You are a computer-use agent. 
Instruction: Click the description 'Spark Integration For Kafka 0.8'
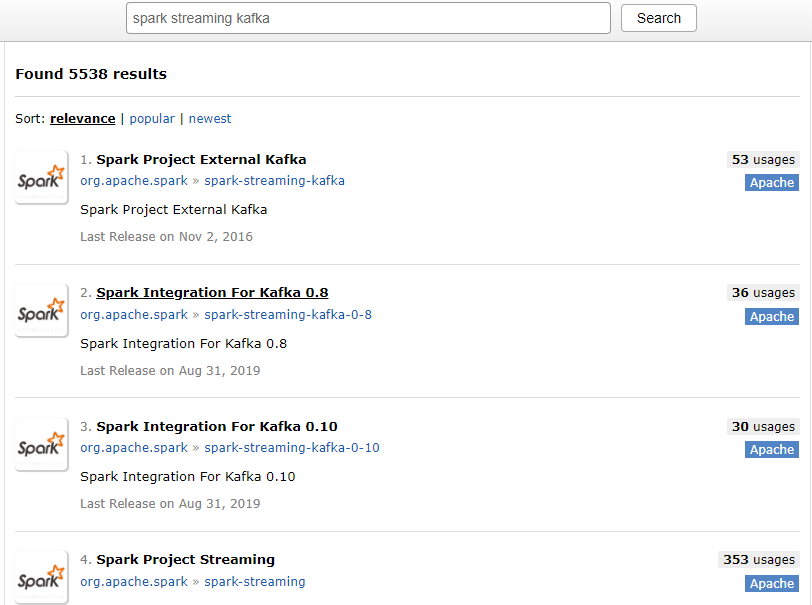[183, 343]
